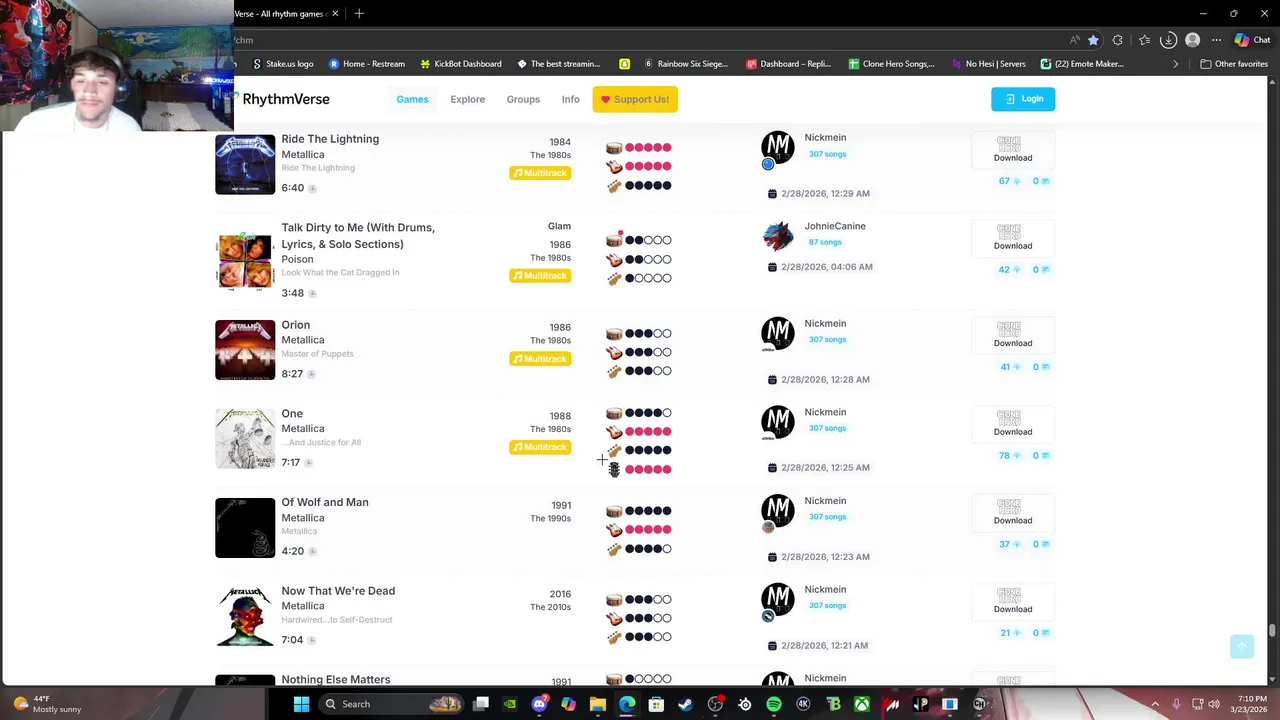Open the JohnieCanine username link
Image resolution: width=1280 pixels, height=720 pixels.
[x=835, y=226]
